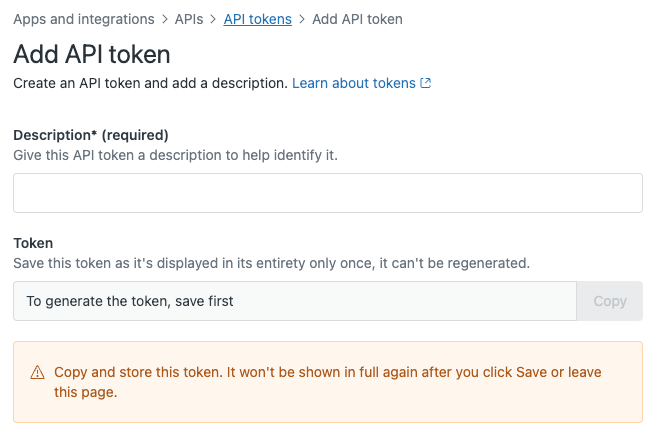The width and height of the screenshot is (659, 445).
Task: Navigate to the APIs breadcrumb
Action: [x=189, y=19]
